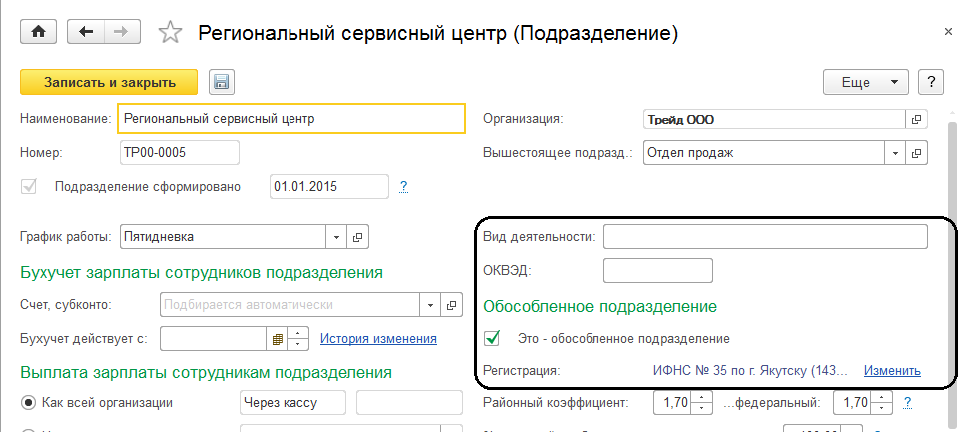Screen dimensions: 970x432
Task: Add form to favorites with star icon
Action: click(x=171, y=33)
